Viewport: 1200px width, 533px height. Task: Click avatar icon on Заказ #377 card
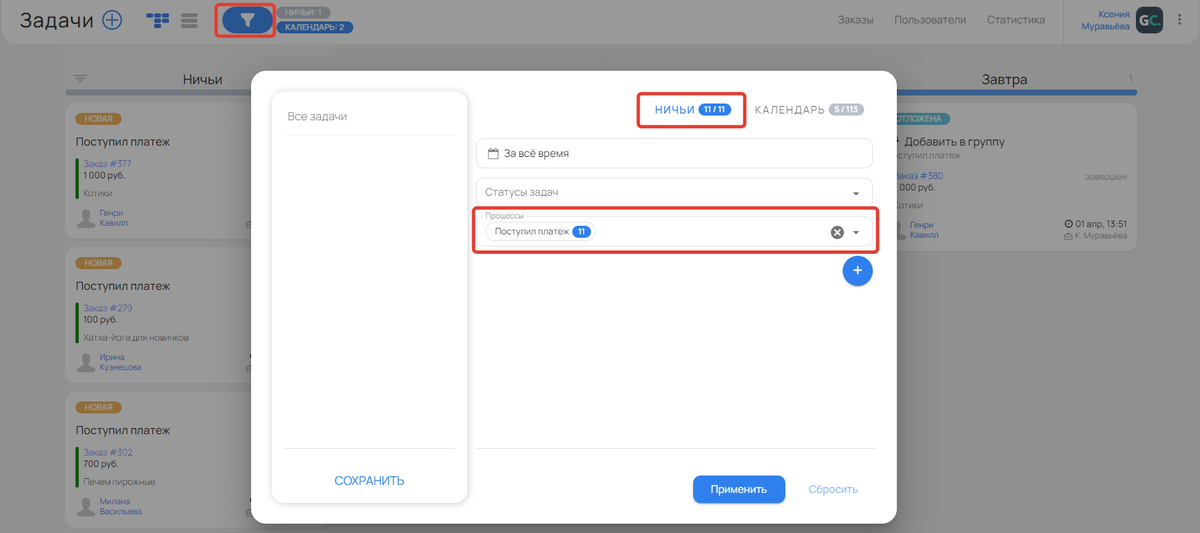86,218
